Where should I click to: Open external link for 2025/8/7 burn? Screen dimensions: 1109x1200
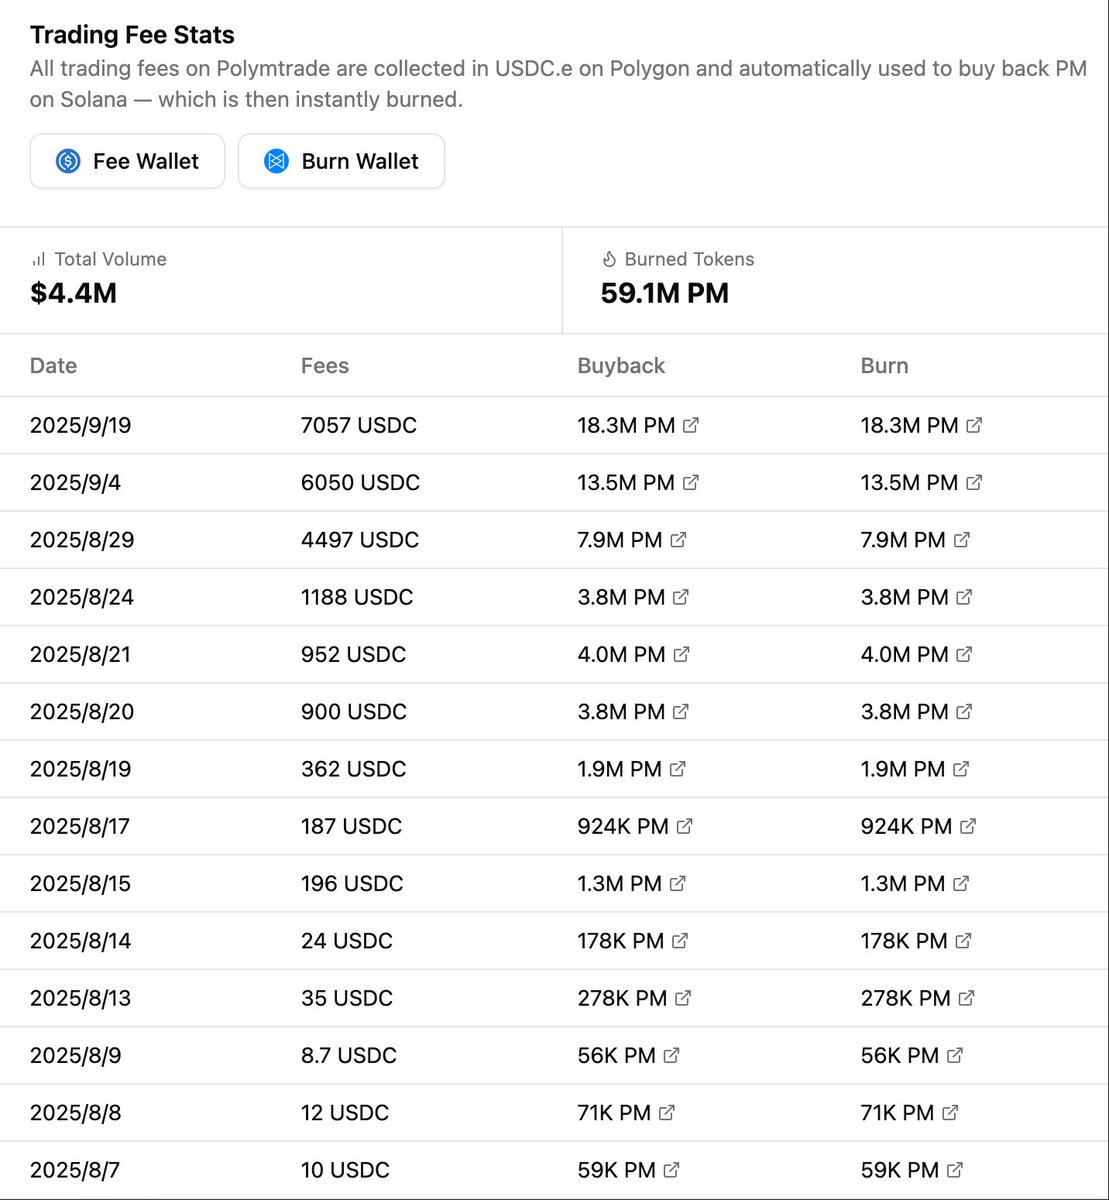(x=955, y=1169)
